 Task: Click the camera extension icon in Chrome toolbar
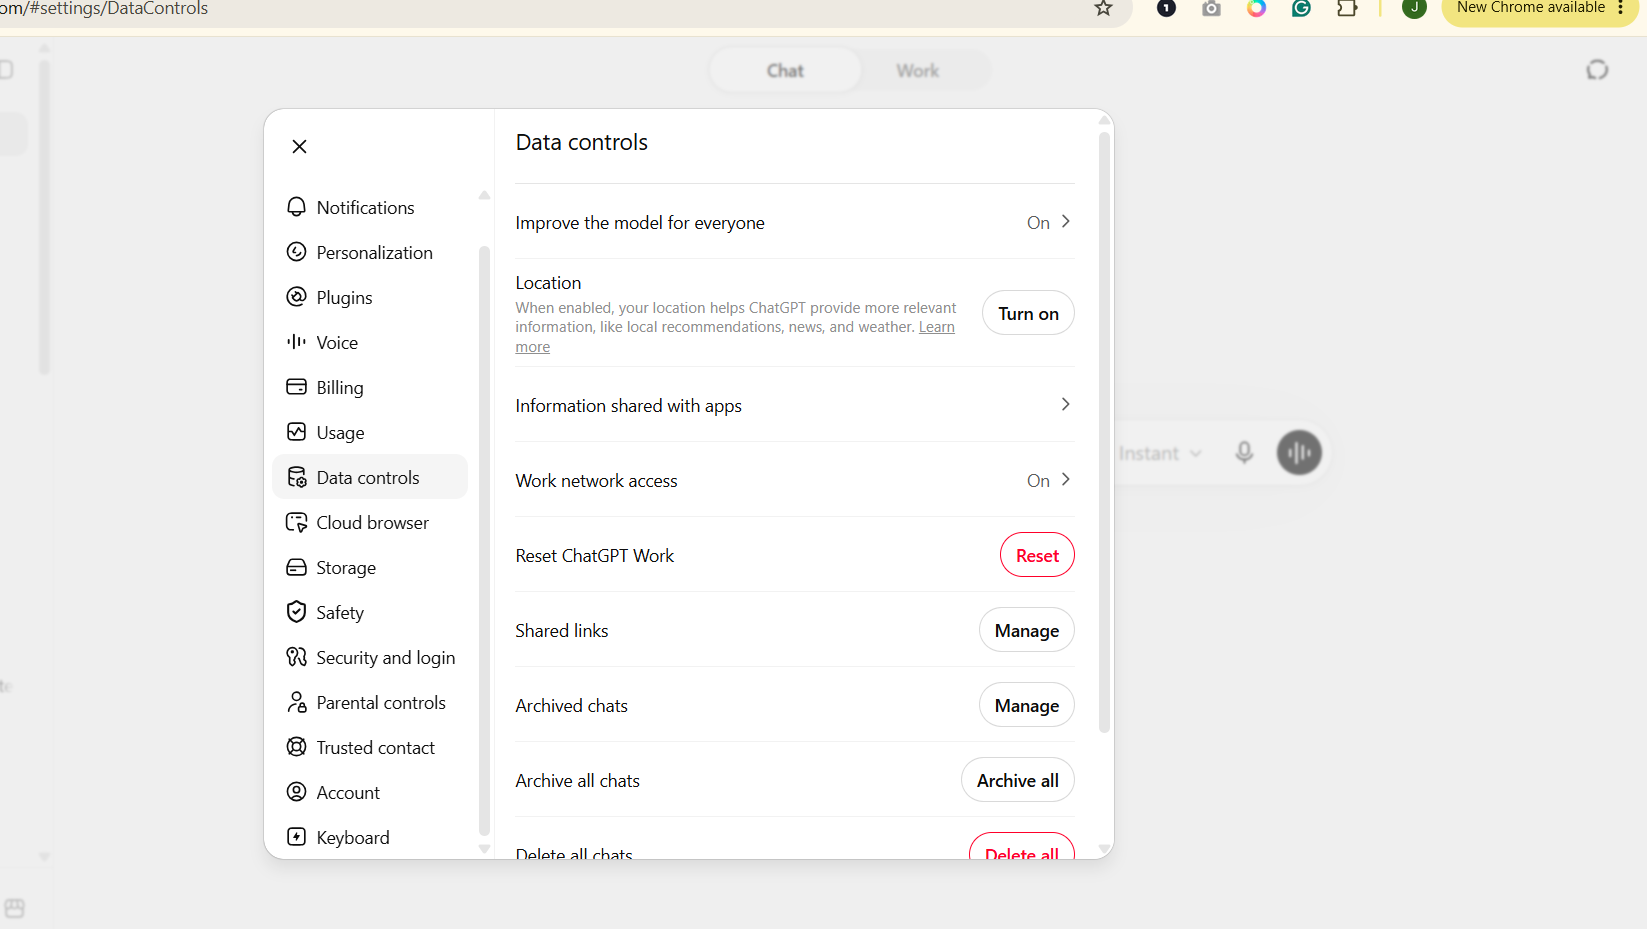coord(1211,8)
